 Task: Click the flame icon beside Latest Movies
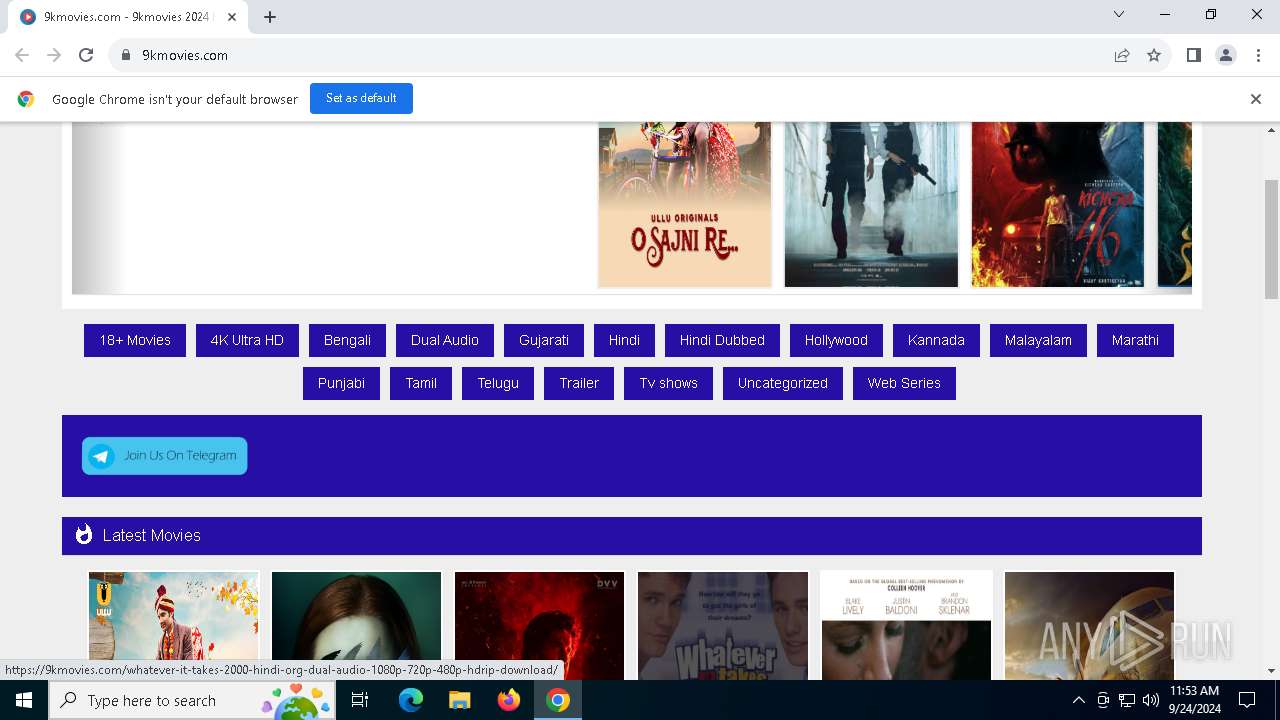[84, 535]
